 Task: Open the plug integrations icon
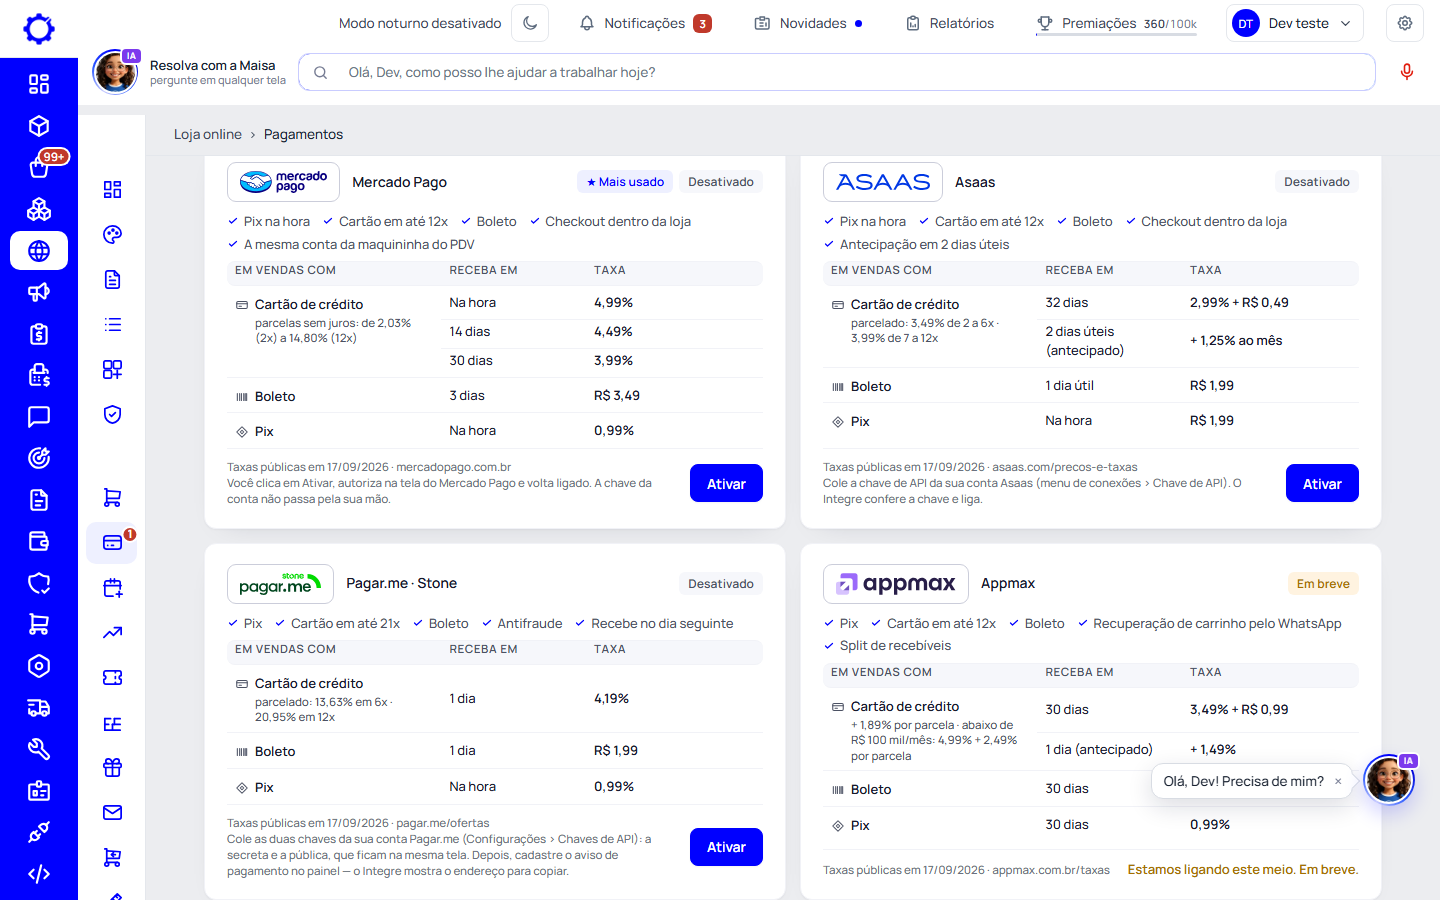pyautogui.click(x=39, y=832)
